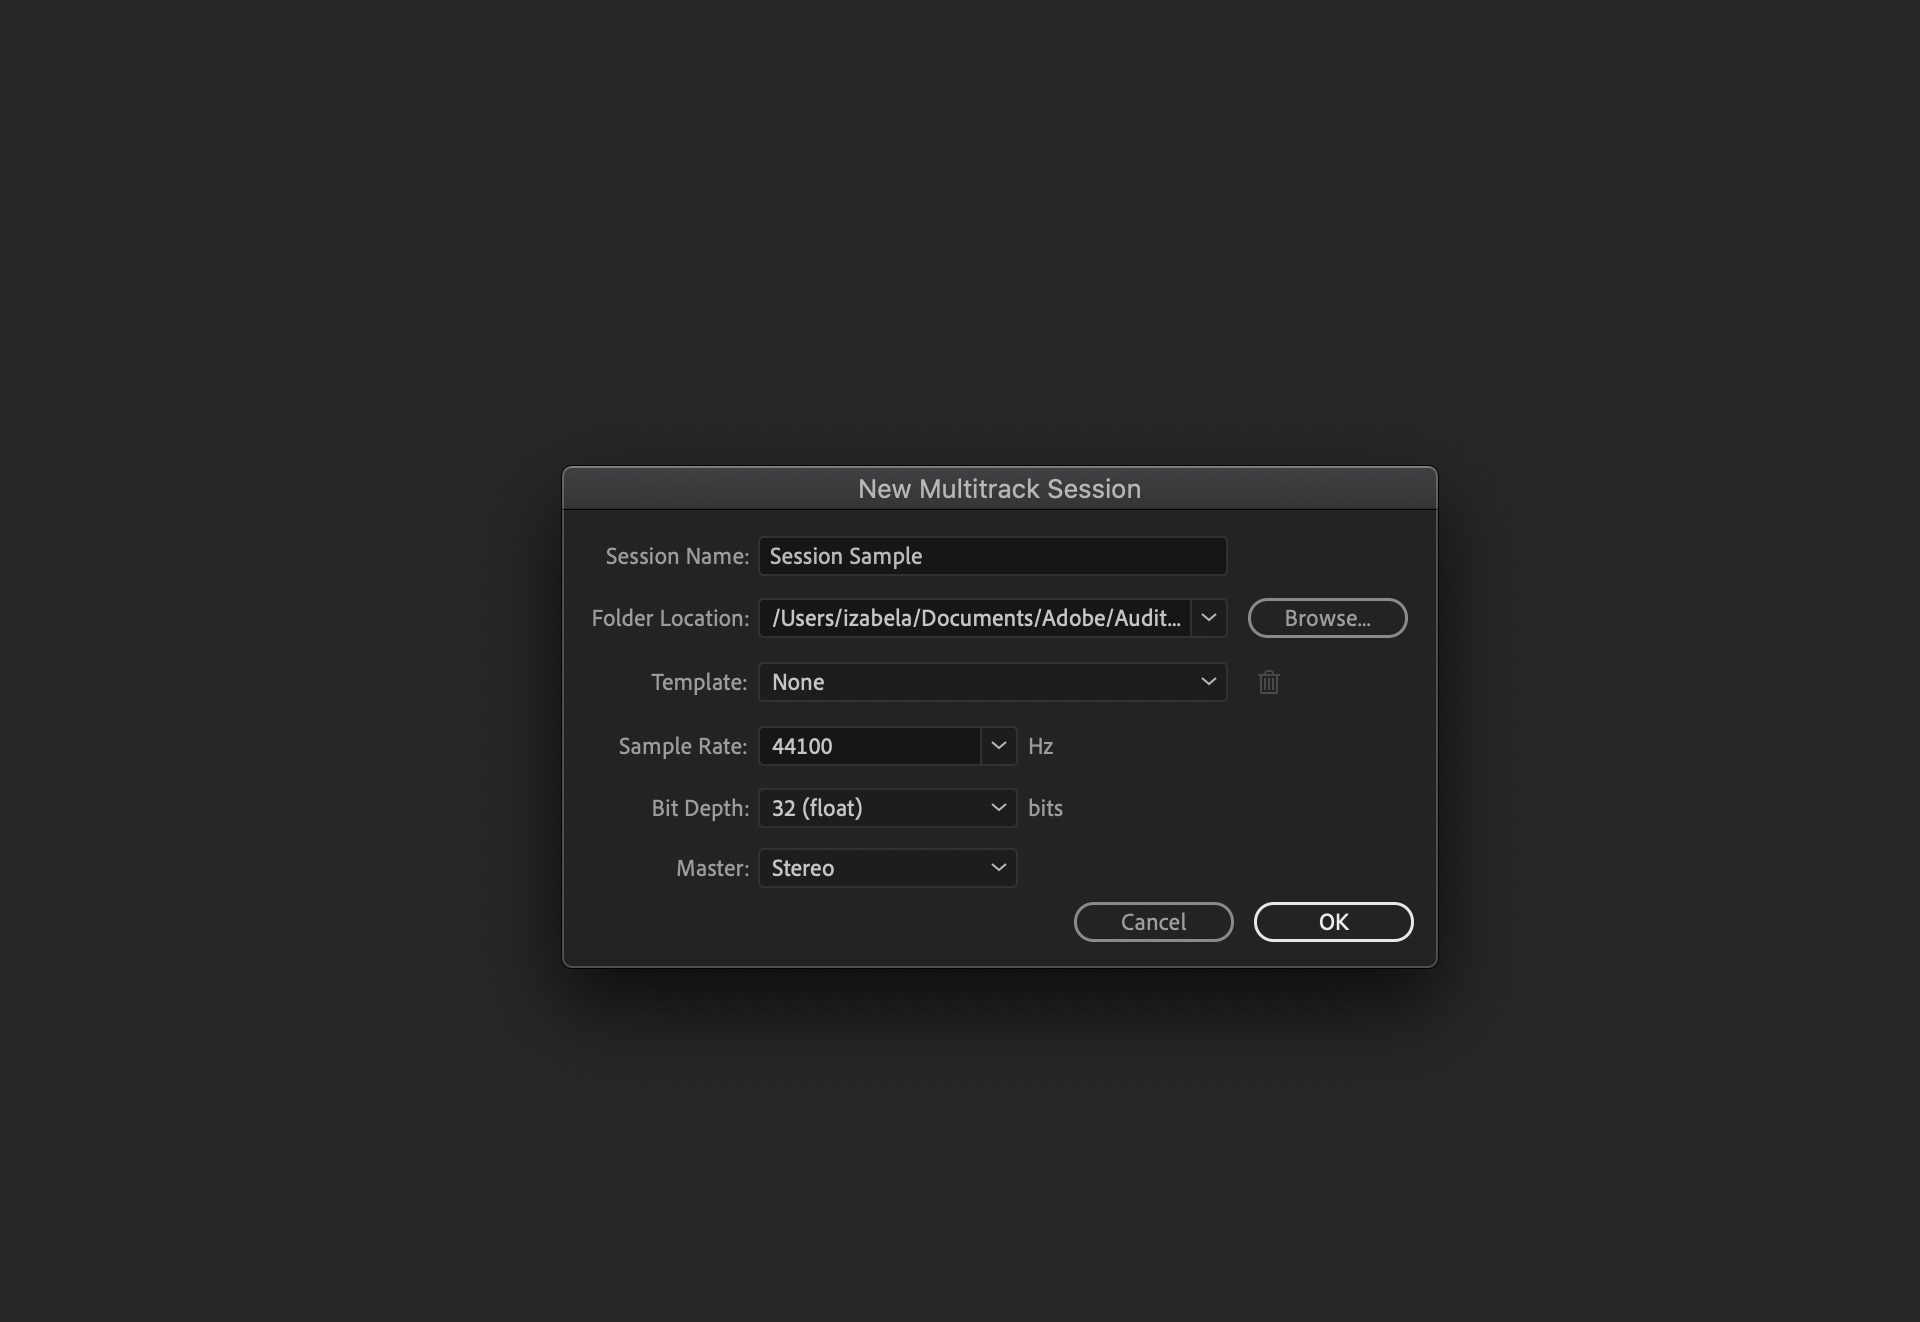This screenshot has height=1322, width=1920.
Task: Click the "Sample Rate:" label
Action: pyautogui.click(x=683, y=747)
